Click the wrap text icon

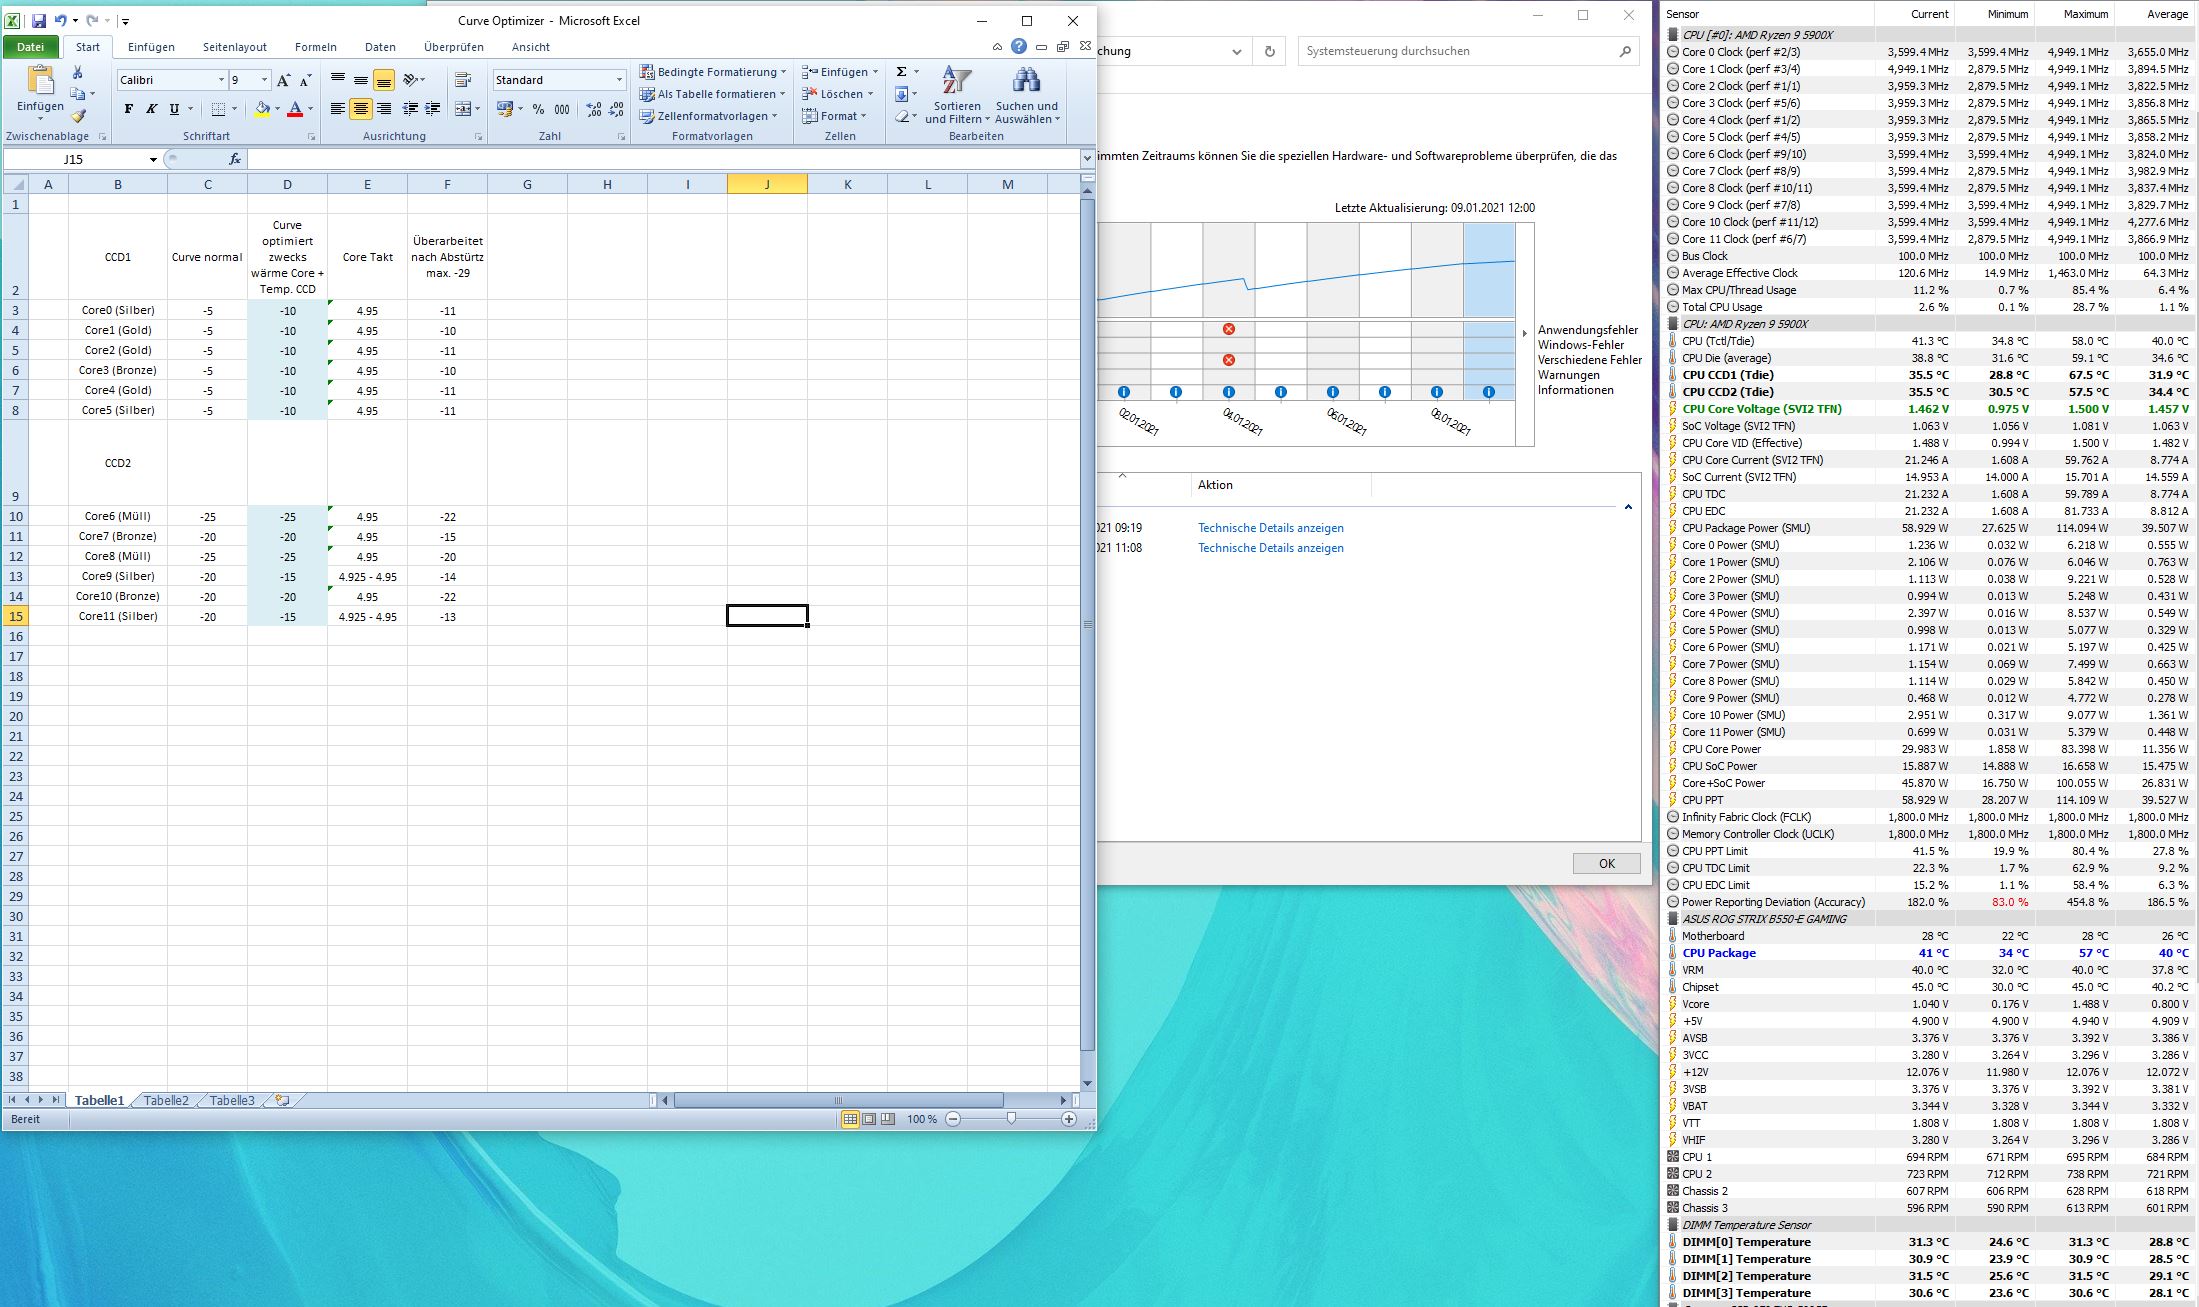462,80
